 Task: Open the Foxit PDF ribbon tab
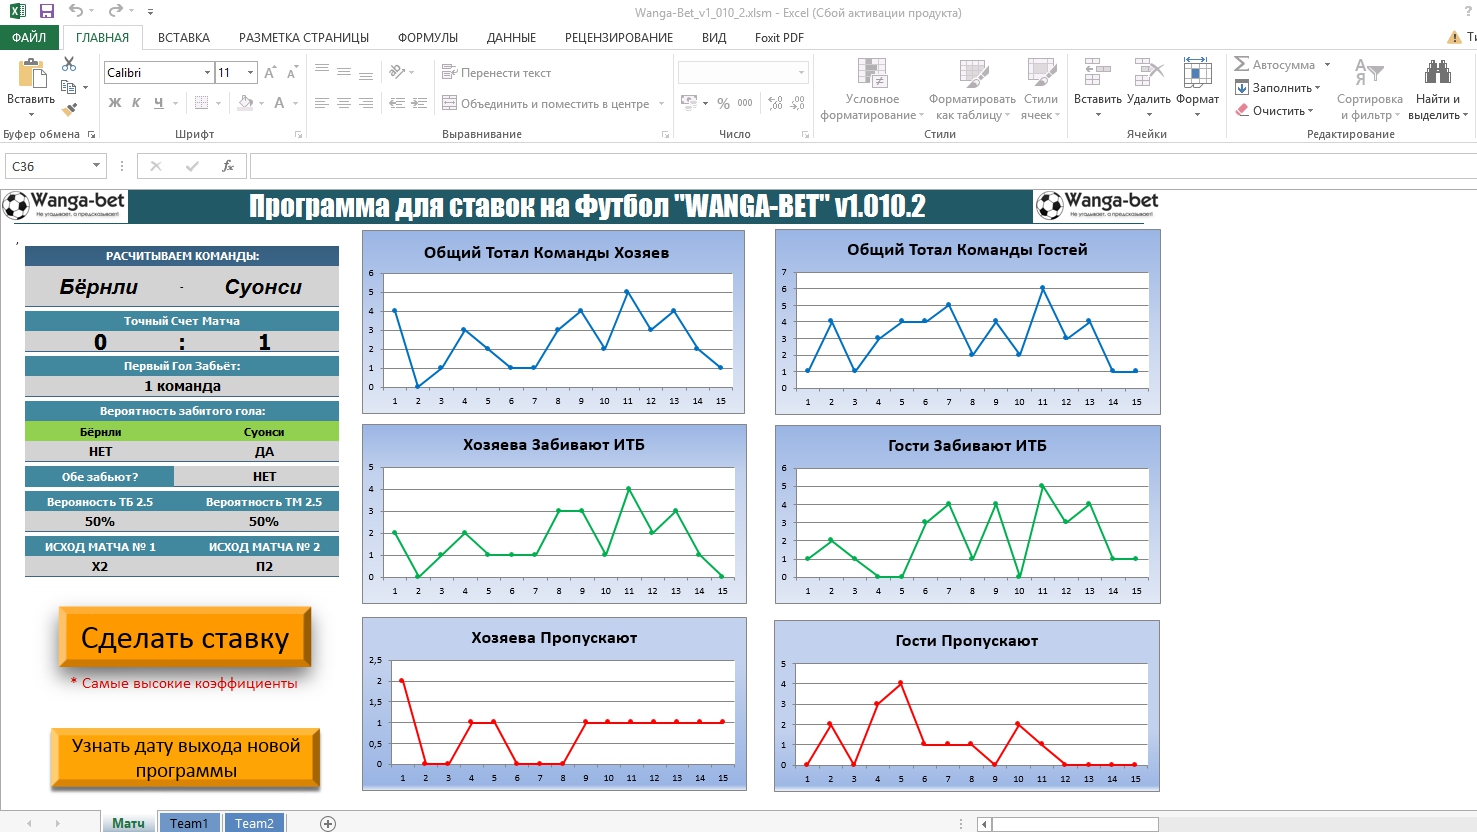[x=779, y=38]
